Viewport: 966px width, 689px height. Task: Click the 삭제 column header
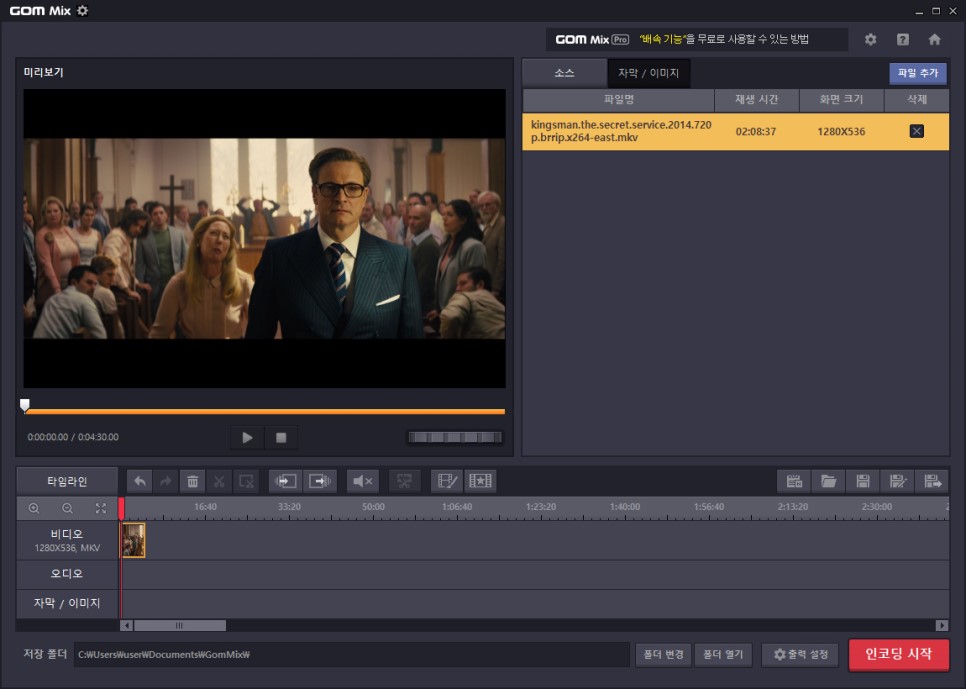[x=917, y=100]
